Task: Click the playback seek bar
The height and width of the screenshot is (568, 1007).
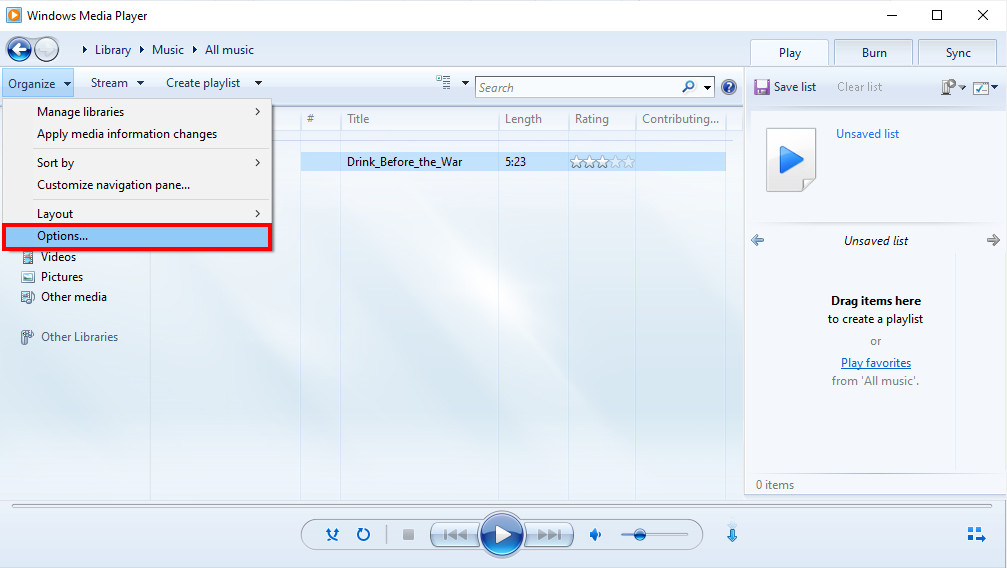Action: [x=503, y=506]
